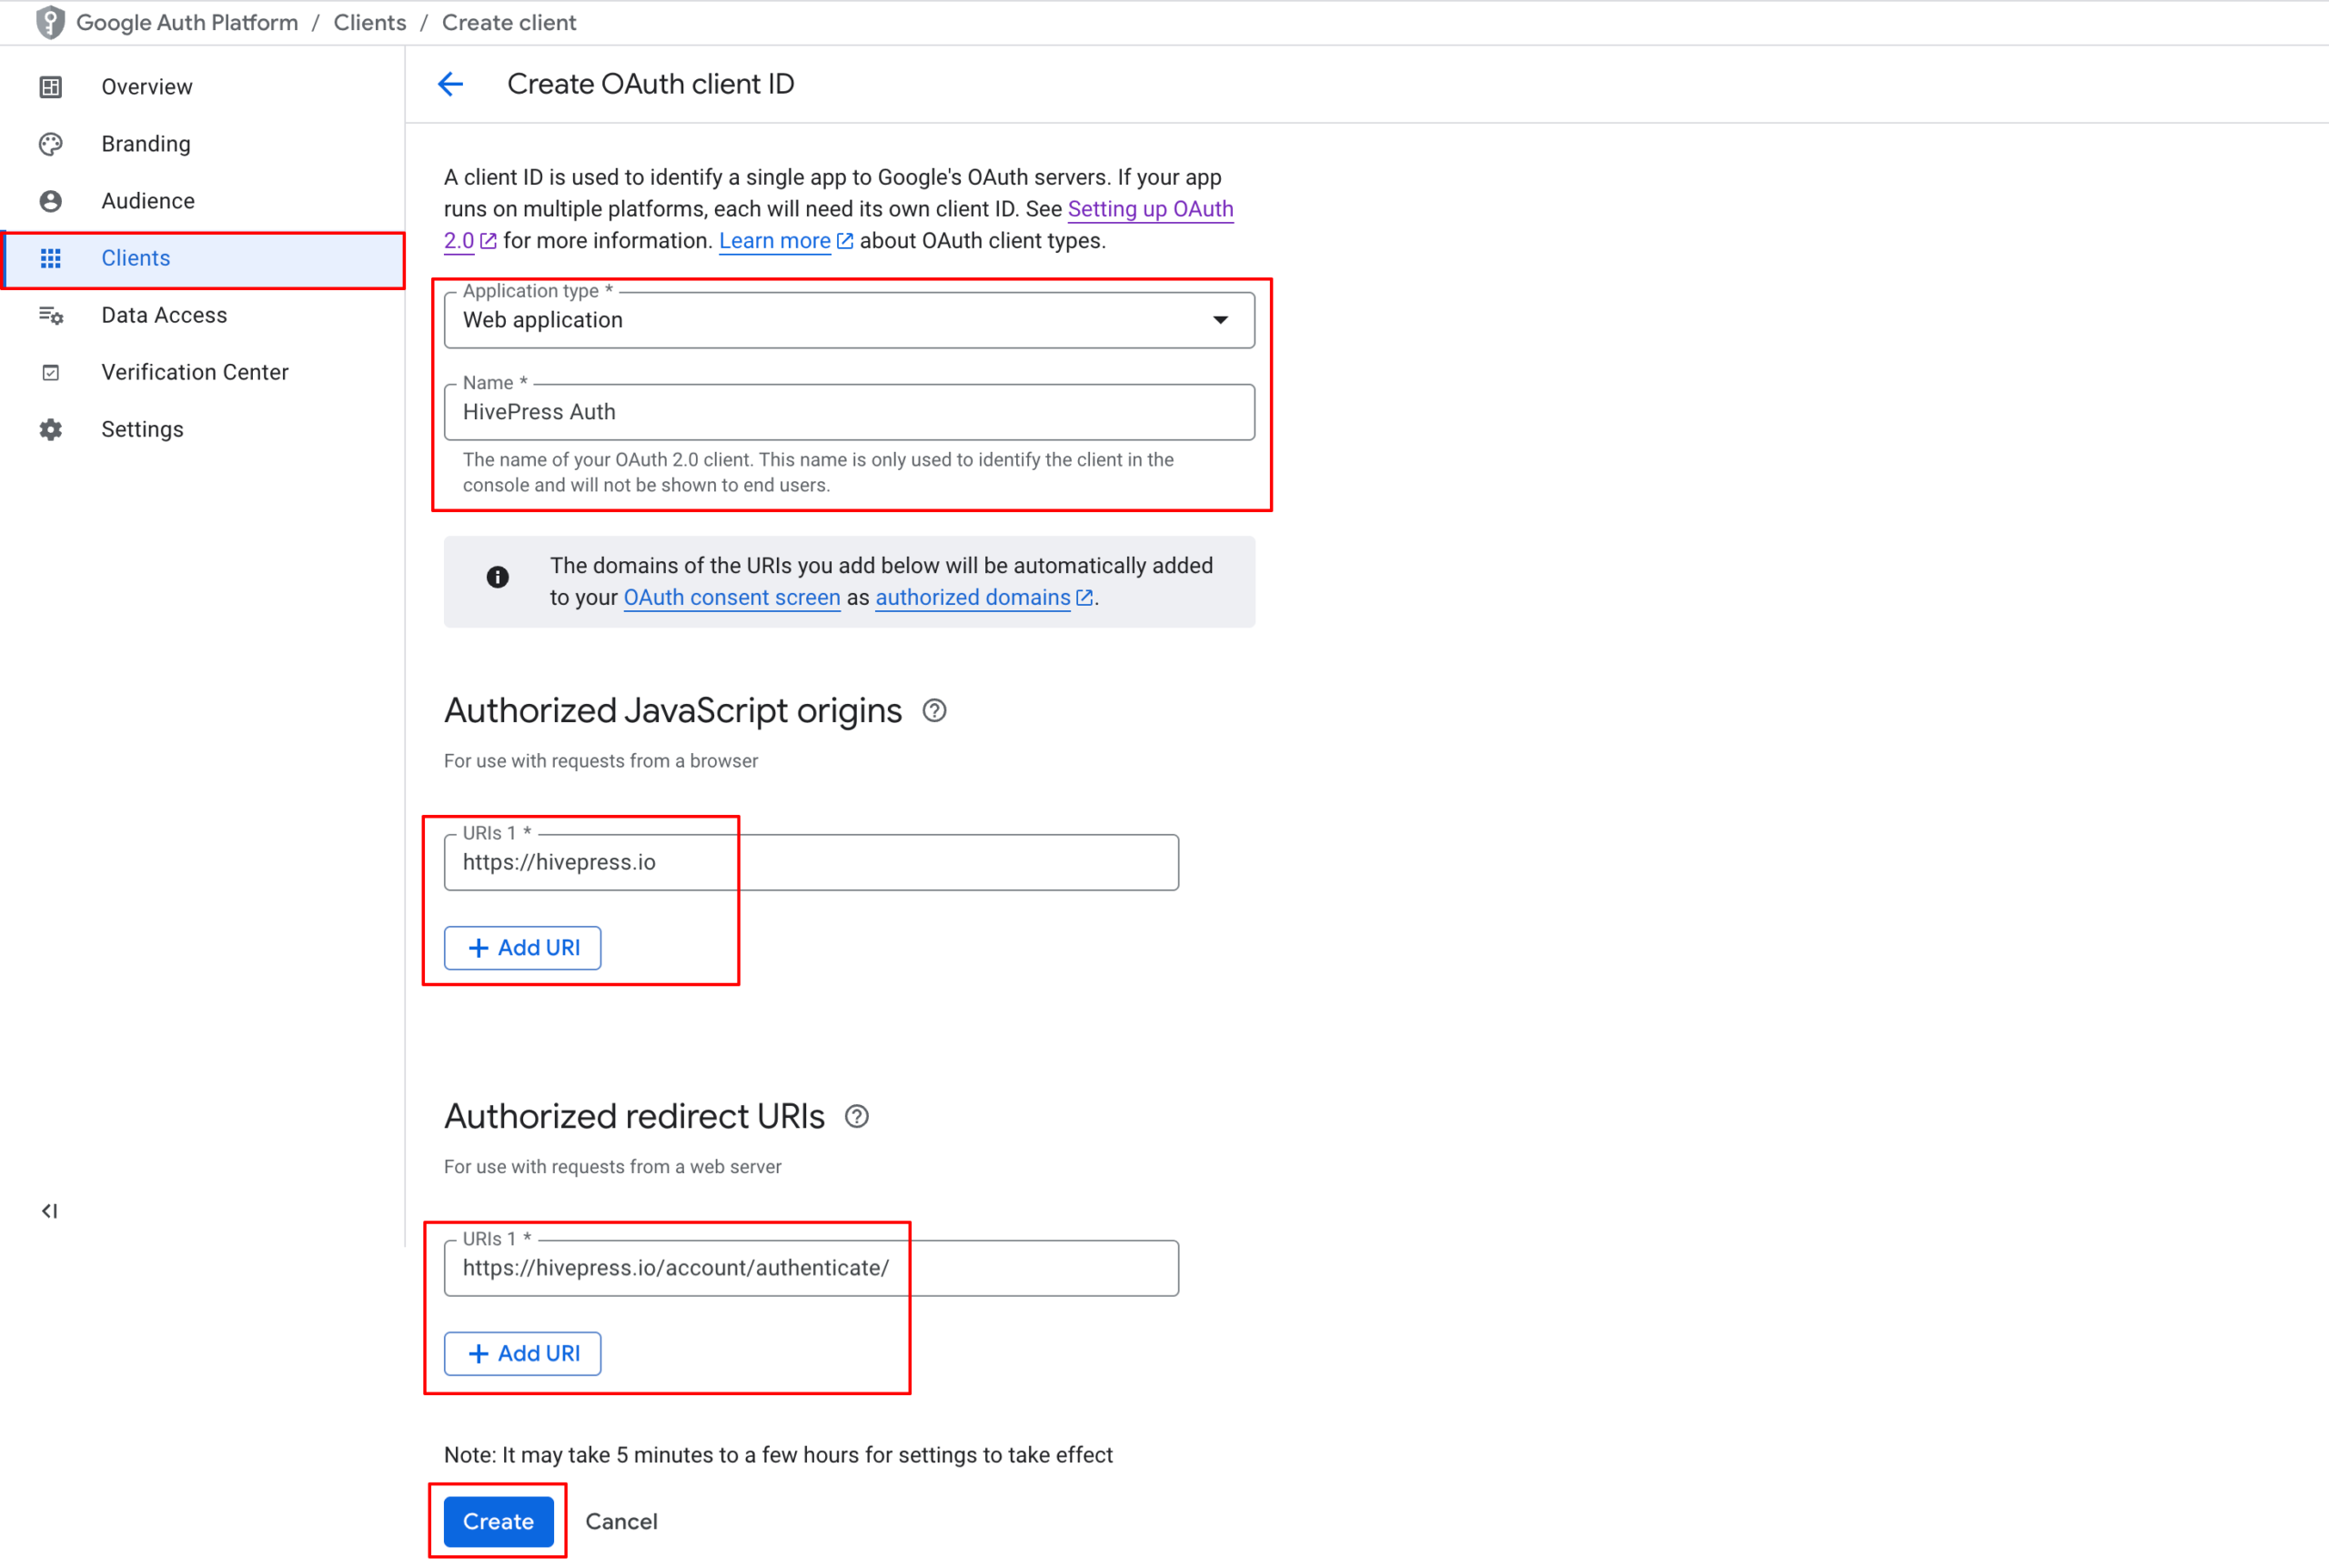Image resolution: width=2329 pixels, height=1568 pixels.
Task: Click the Data Access sidebar icon
Action: click(x=51, y=314)
